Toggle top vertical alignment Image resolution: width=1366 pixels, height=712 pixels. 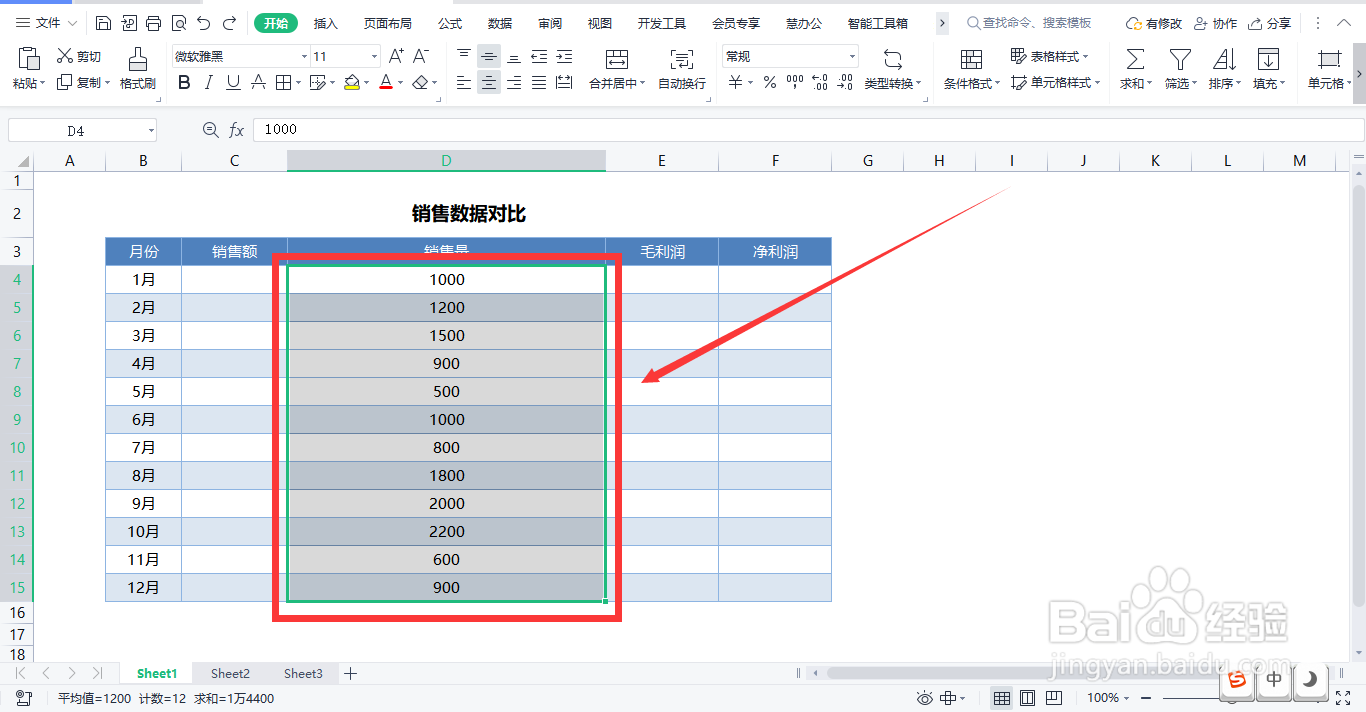pyautogui.click(x=463, y=57)
